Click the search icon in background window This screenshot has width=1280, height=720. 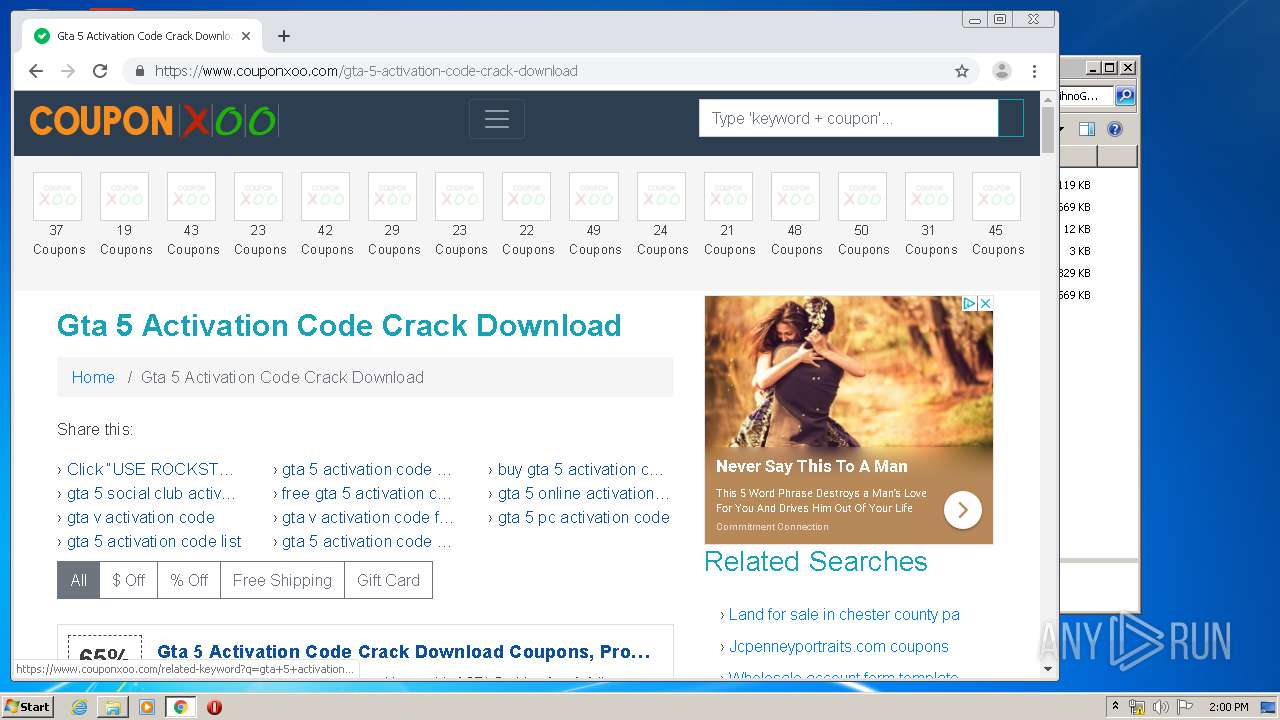coord(1125,96)
